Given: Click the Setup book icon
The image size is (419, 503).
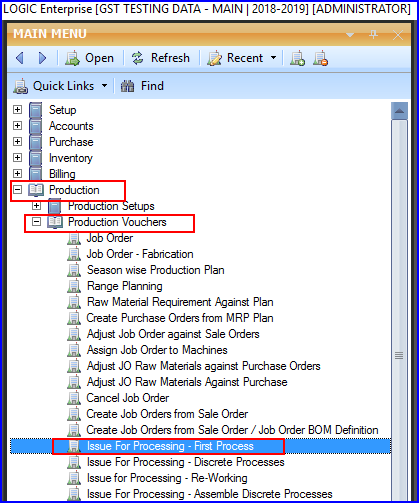Looking at the screenshot, I should pos(36,110).
